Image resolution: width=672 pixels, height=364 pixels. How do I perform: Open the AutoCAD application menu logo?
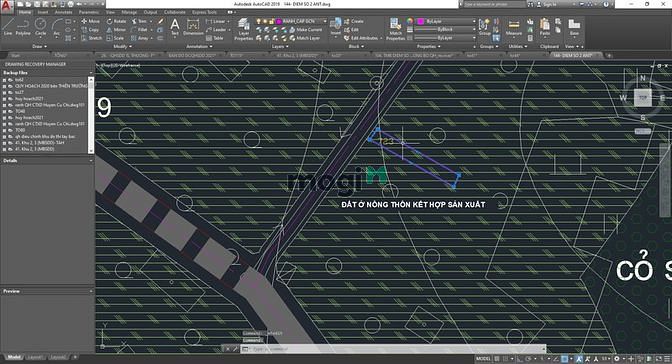pos(6,5)
